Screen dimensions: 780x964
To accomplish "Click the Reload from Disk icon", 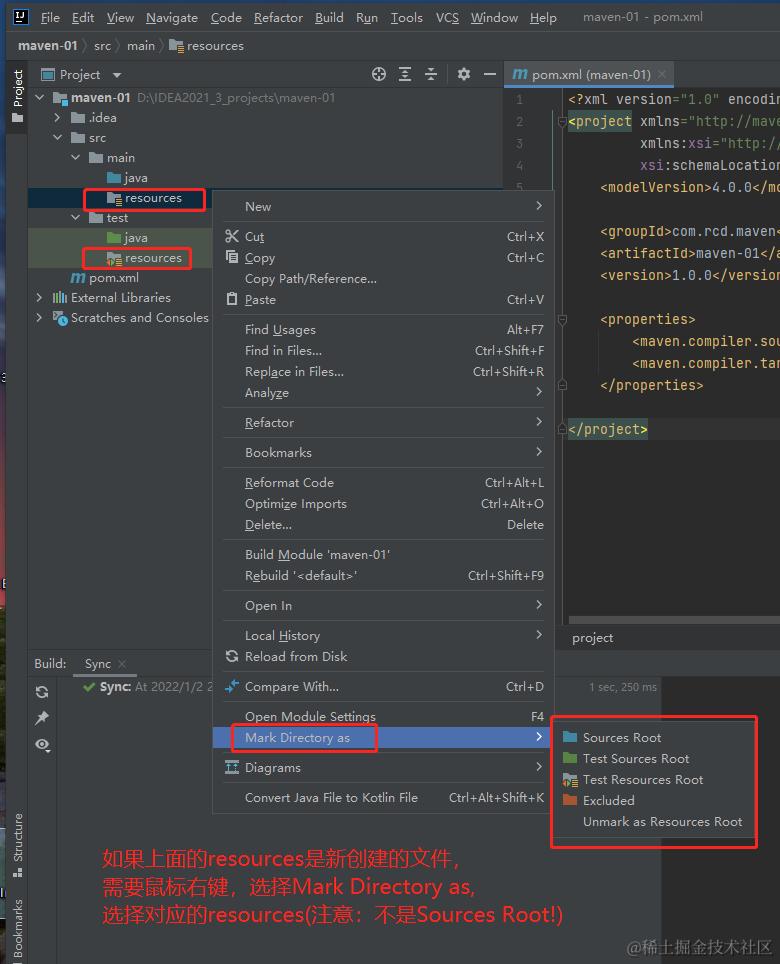I will (232, 656).
